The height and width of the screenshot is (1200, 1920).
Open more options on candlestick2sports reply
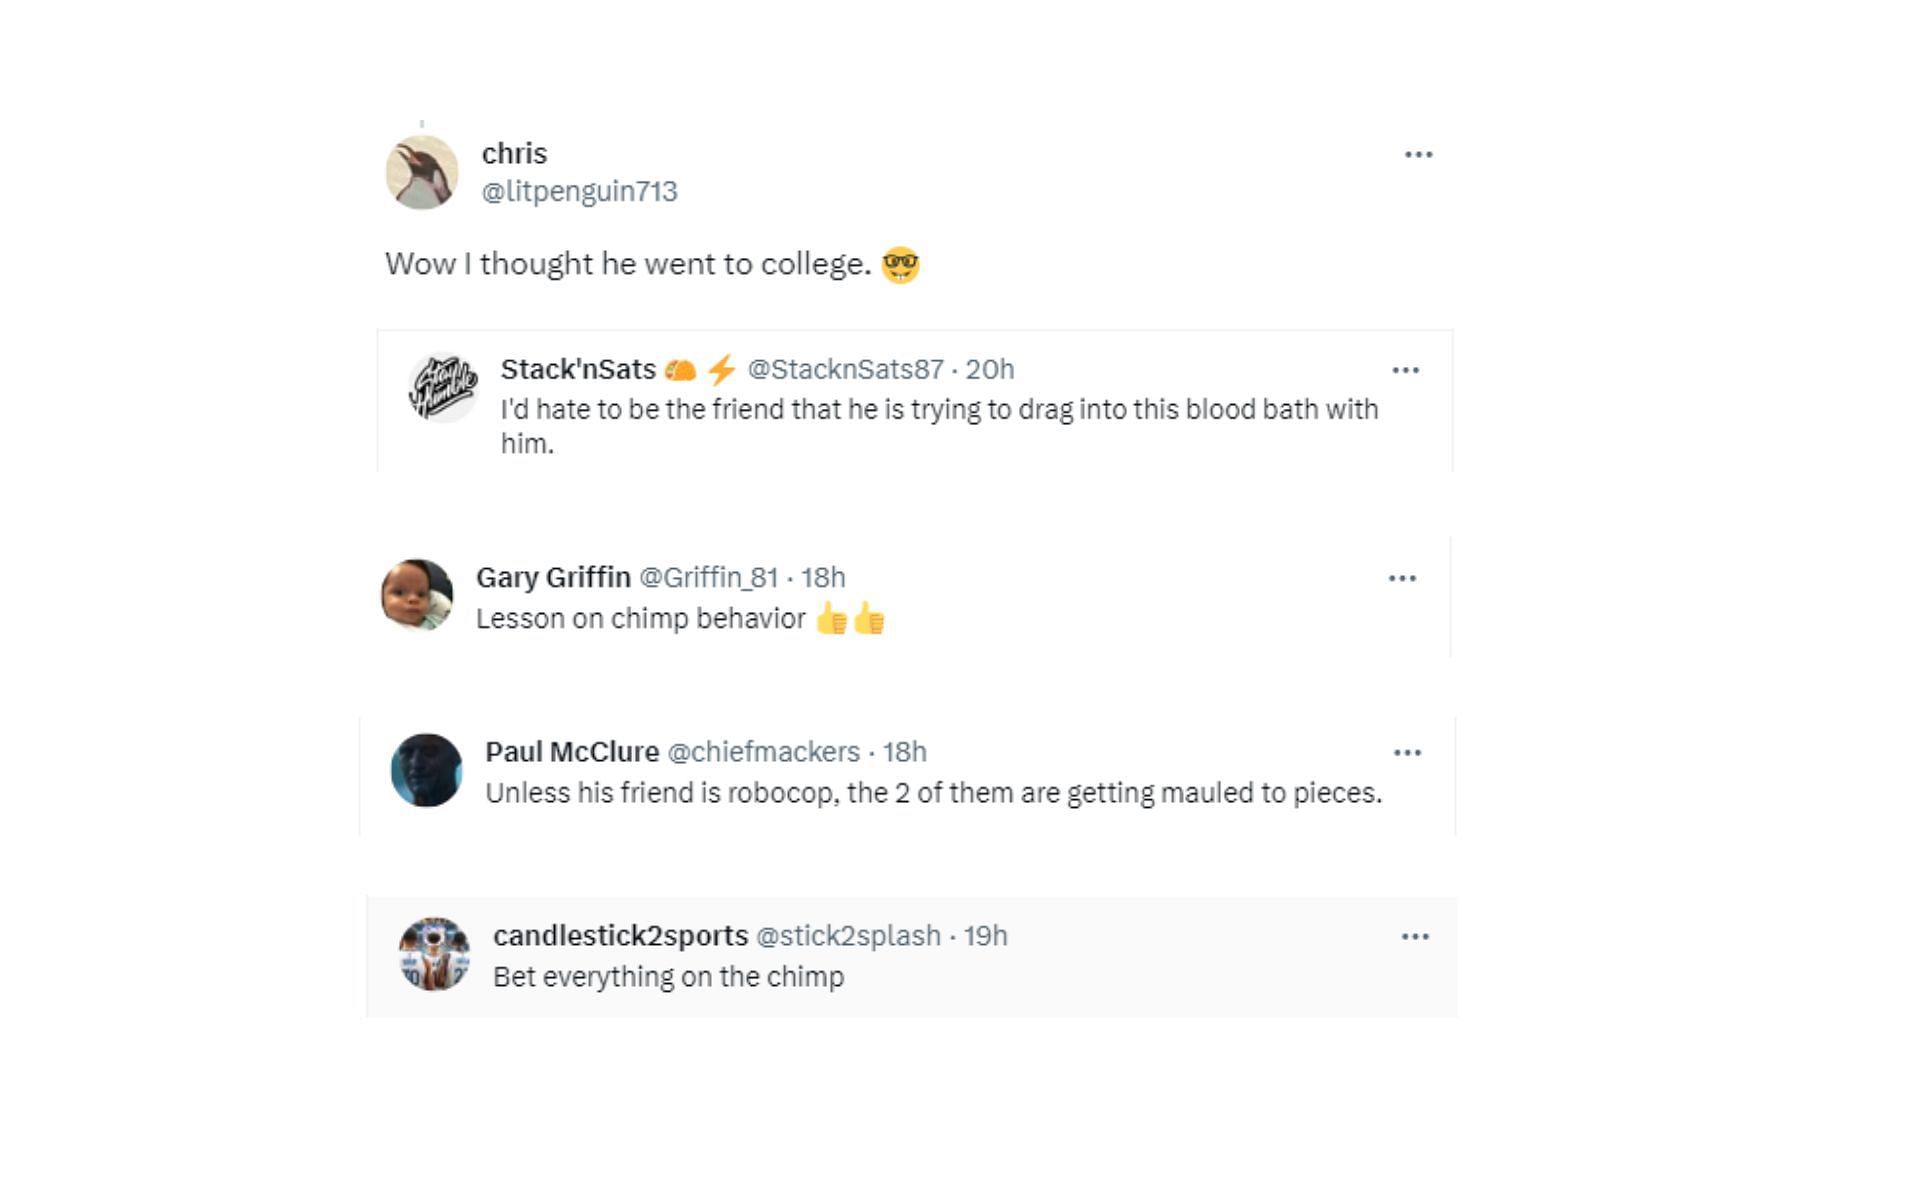point(1415,937)
